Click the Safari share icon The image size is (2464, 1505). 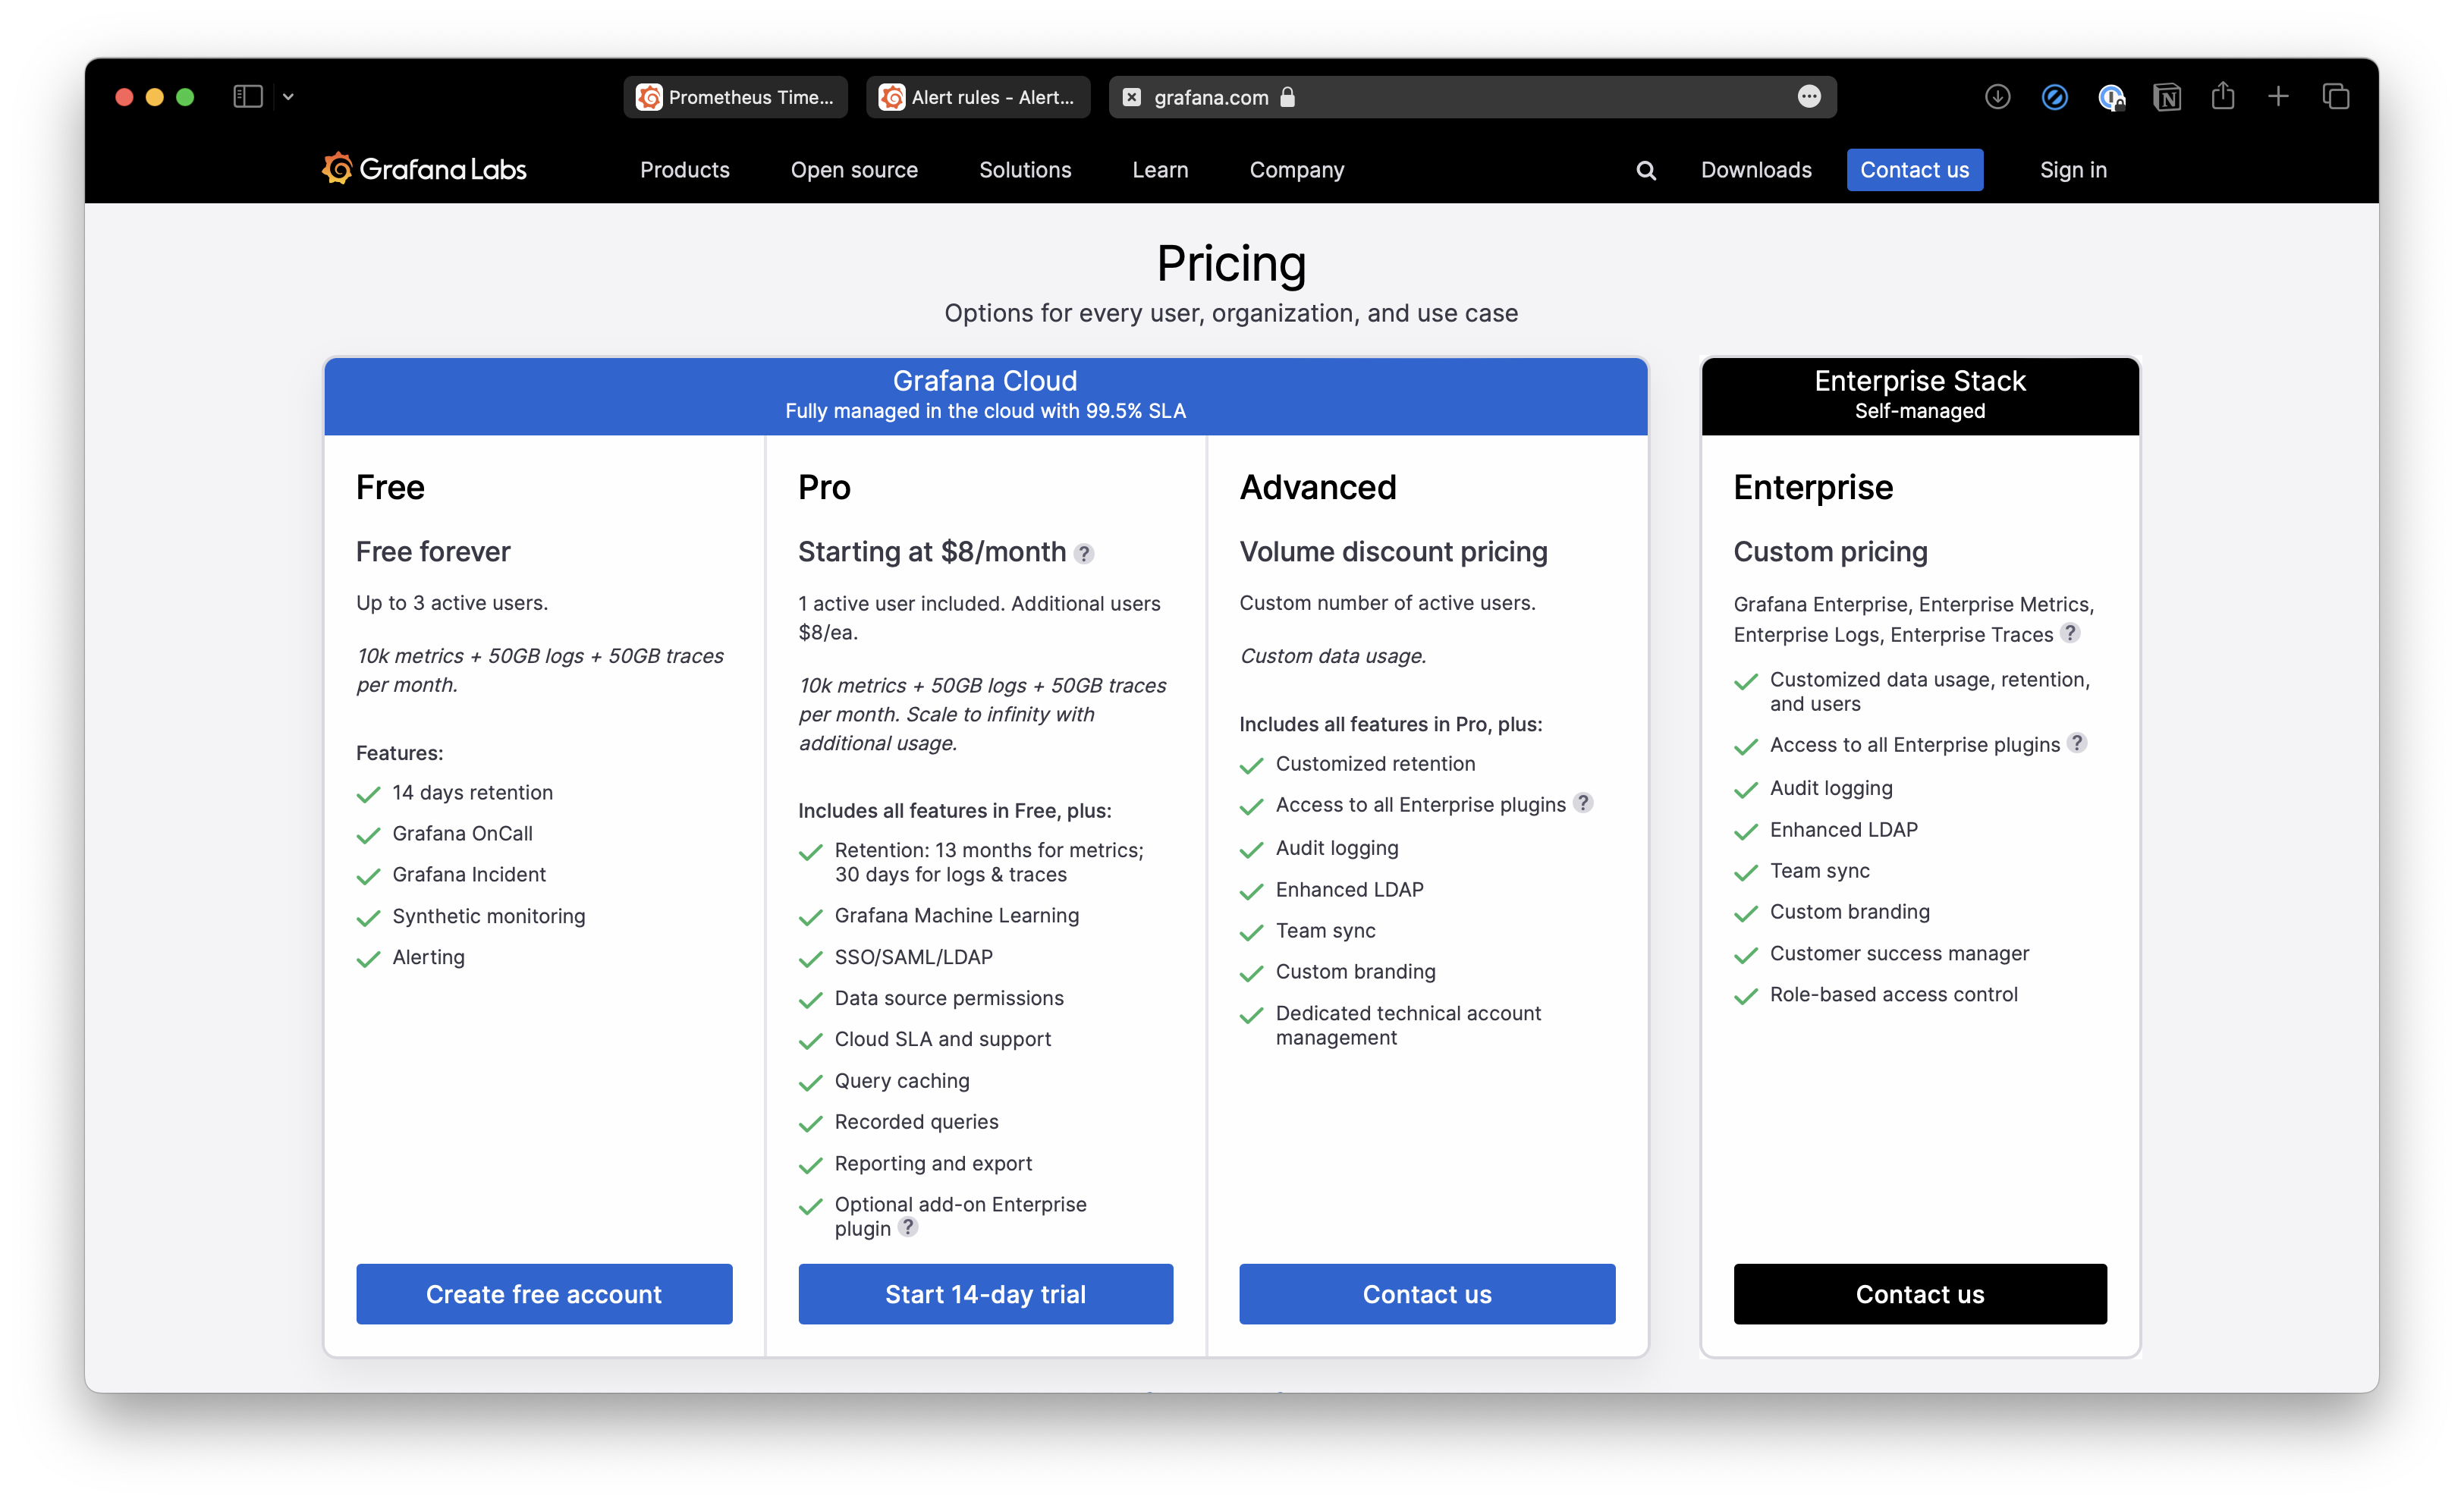click(2222, 96)
